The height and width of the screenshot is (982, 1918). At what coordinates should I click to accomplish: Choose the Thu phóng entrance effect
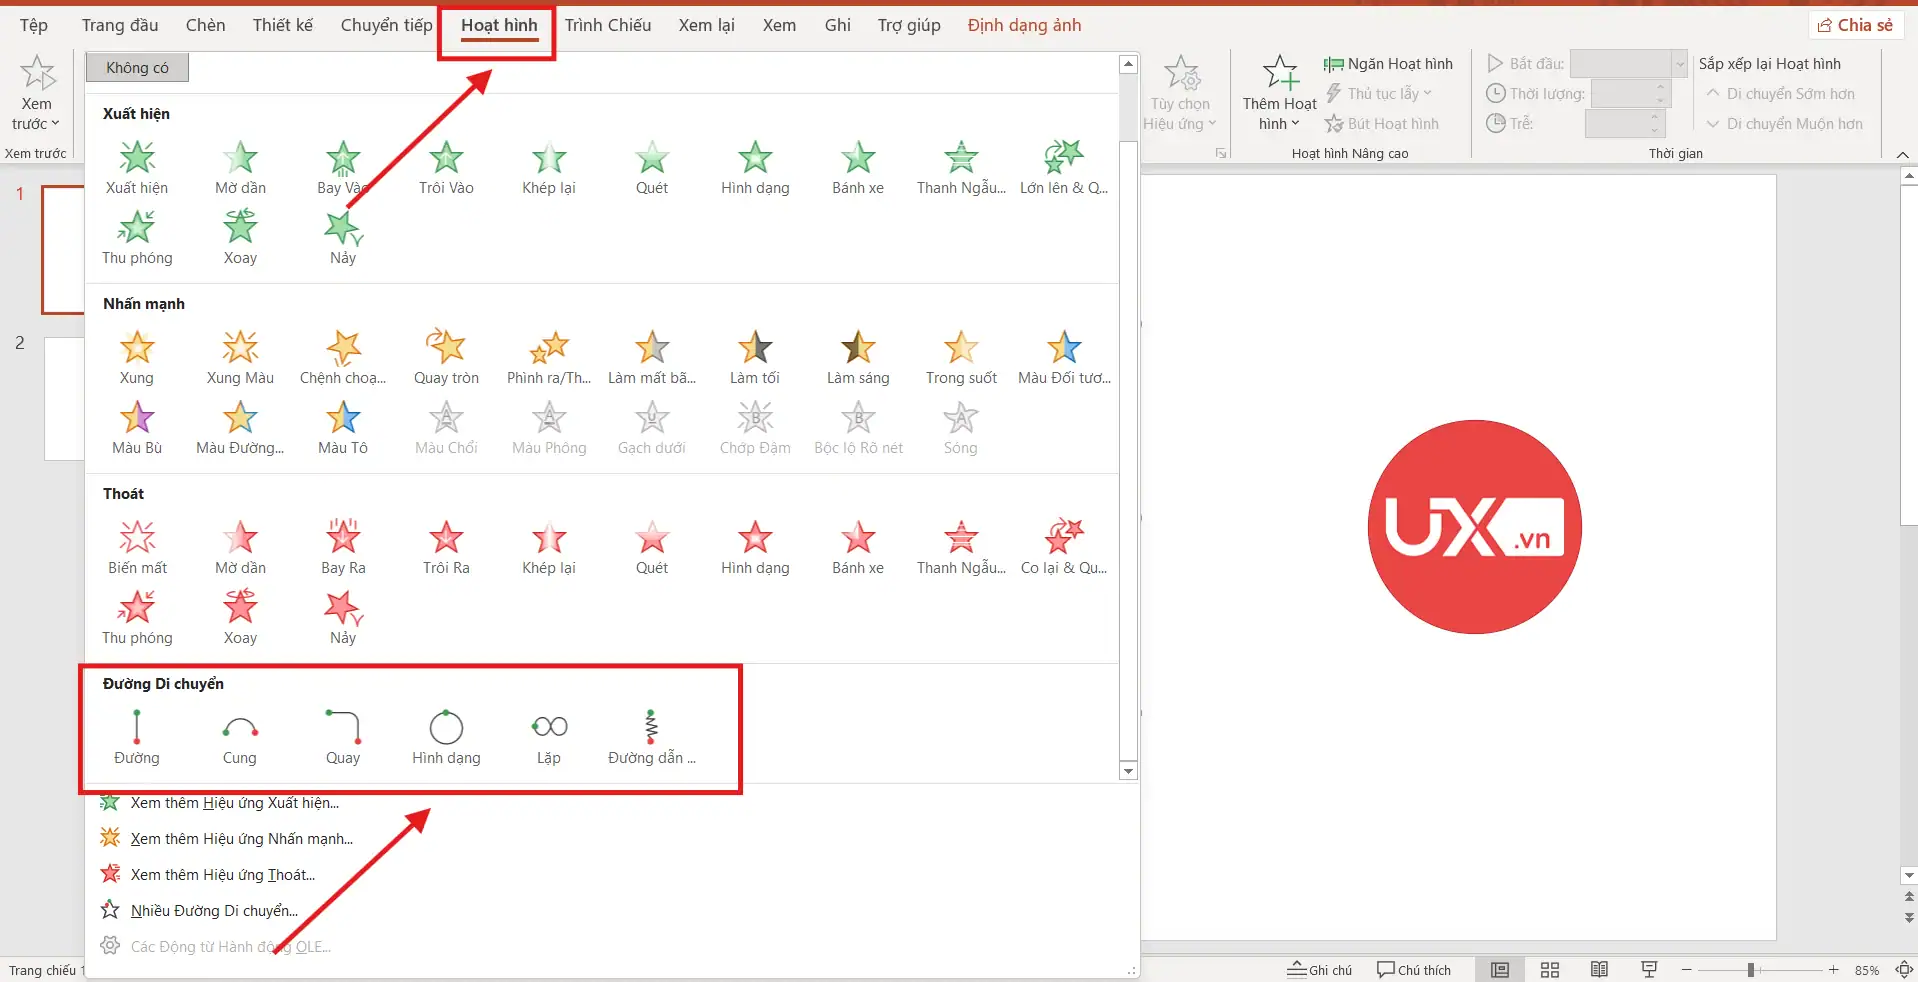coord(137,238)
